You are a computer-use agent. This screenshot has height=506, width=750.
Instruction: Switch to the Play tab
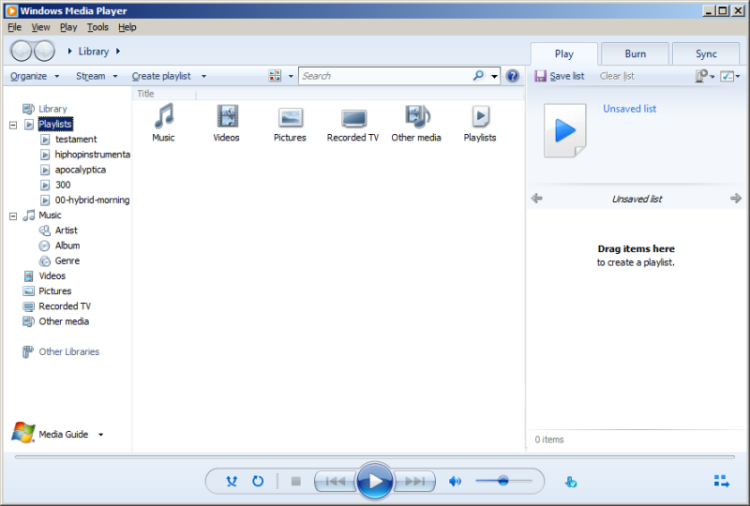[x=564, y=54]
